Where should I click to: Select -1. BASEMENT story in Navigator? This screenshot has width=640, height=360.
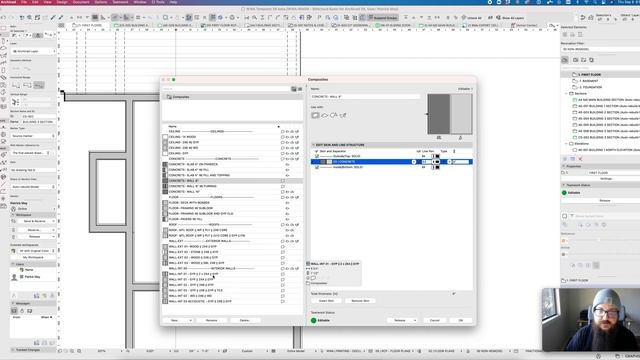tap(588, 81)
